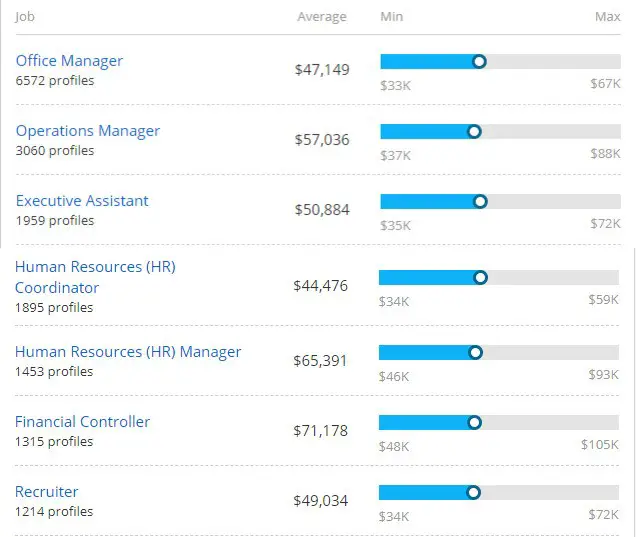Click the Max column header
The height and width of the screenshot is (537, 636).
[x=607, y=17]
